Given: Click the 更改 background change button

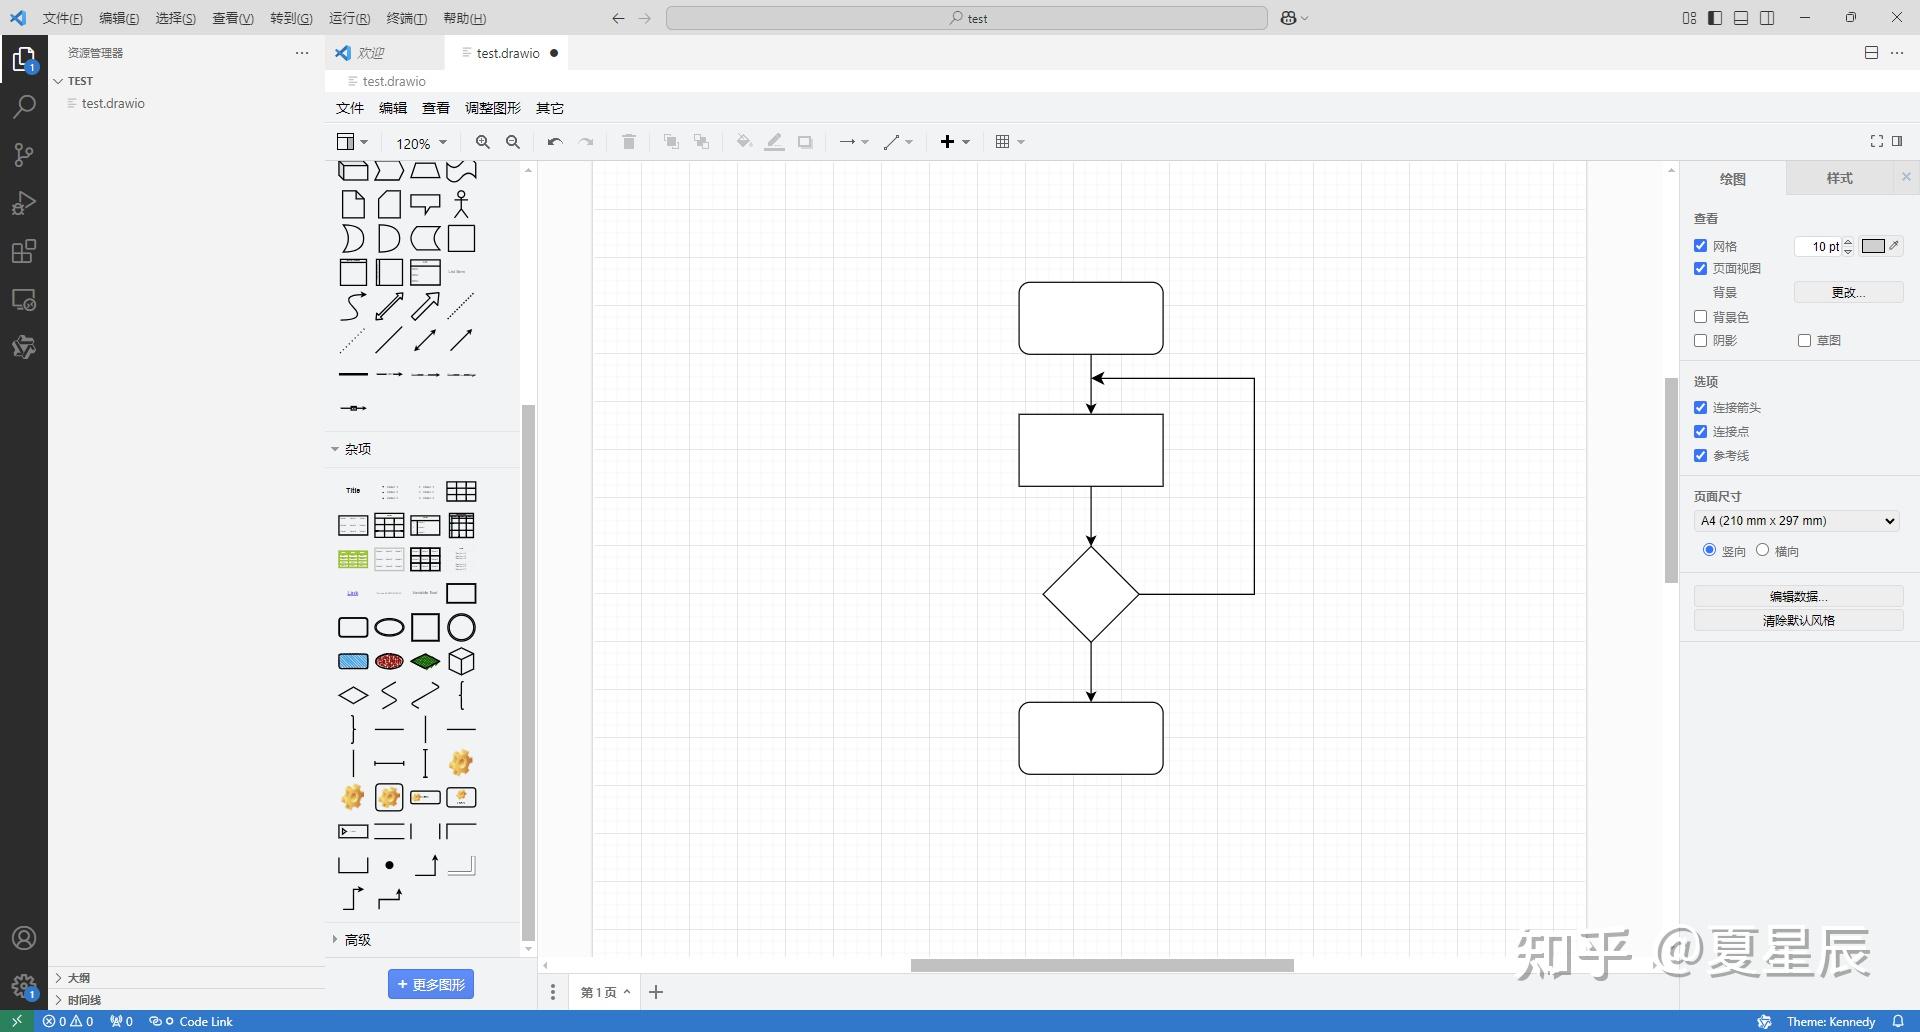Looking at the screenshot, I should tap(1848, 292).
